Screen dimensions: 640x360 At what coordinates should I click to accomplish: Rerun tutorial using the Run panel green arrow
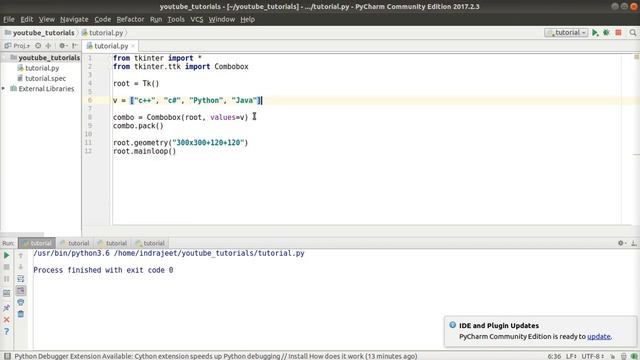[7, 256]
